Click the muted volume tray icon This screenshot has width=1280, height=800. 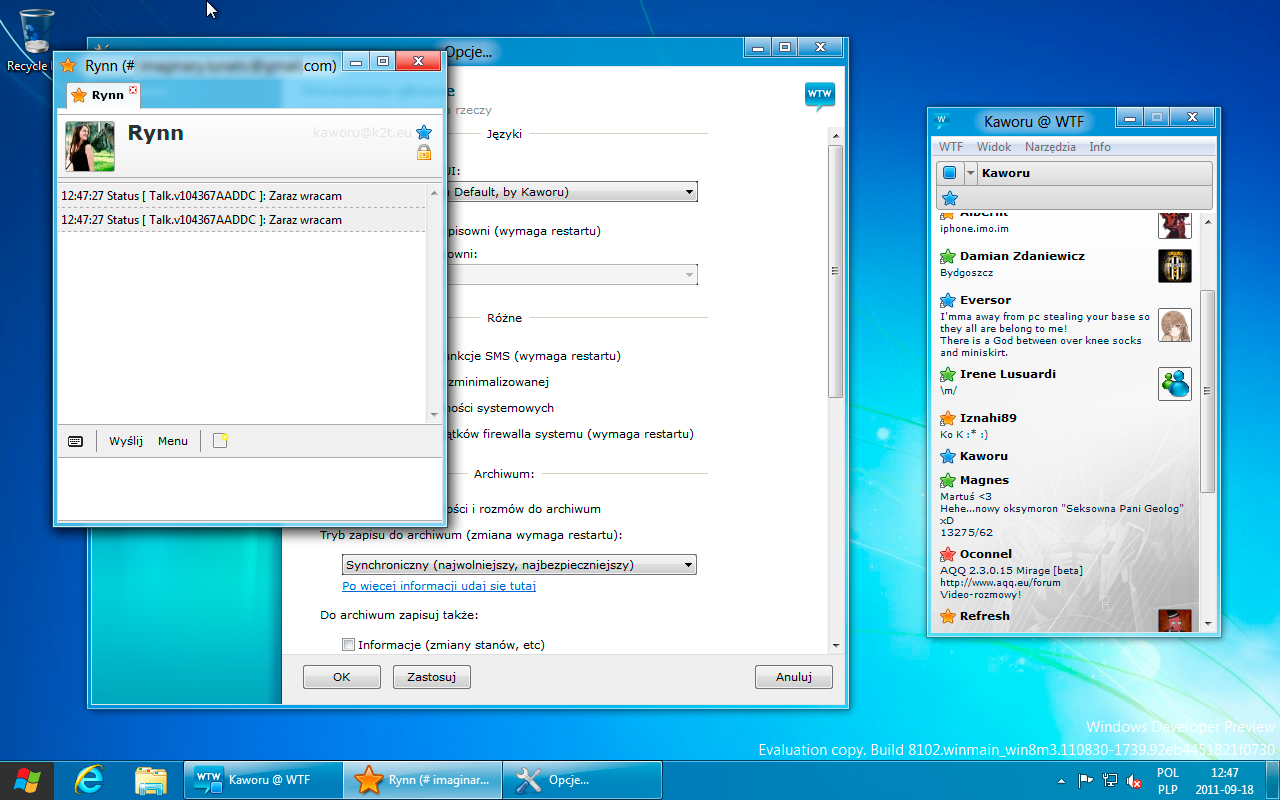point(1135,781)
